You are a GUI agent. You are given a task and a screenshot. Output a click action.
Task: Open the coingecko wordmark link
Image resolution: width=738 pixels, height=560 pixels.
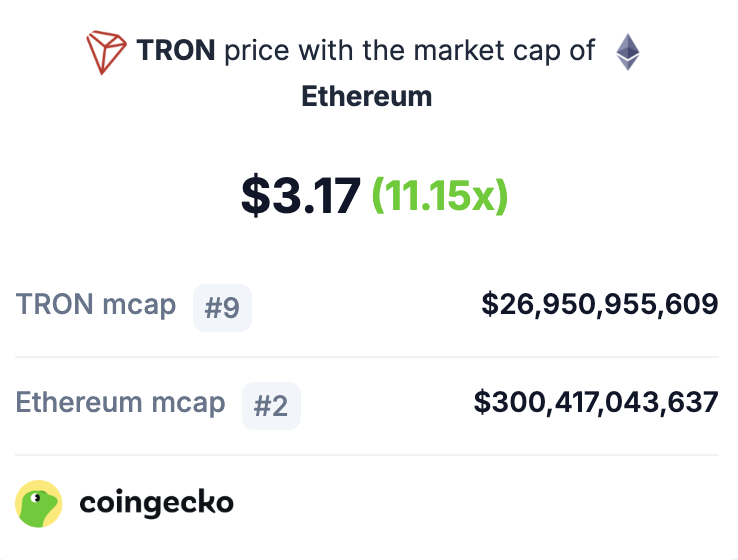[156, 504]
